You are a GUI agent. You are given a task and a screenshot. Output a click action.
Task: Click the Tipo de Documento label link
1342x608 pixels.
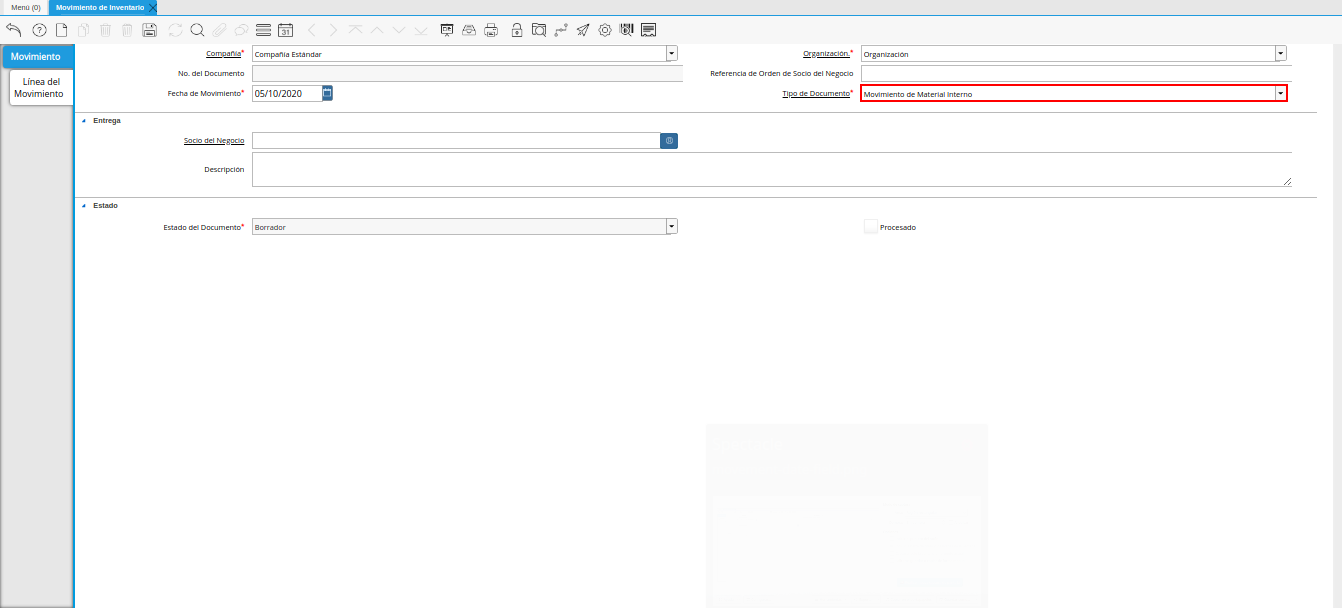(816, 93)
